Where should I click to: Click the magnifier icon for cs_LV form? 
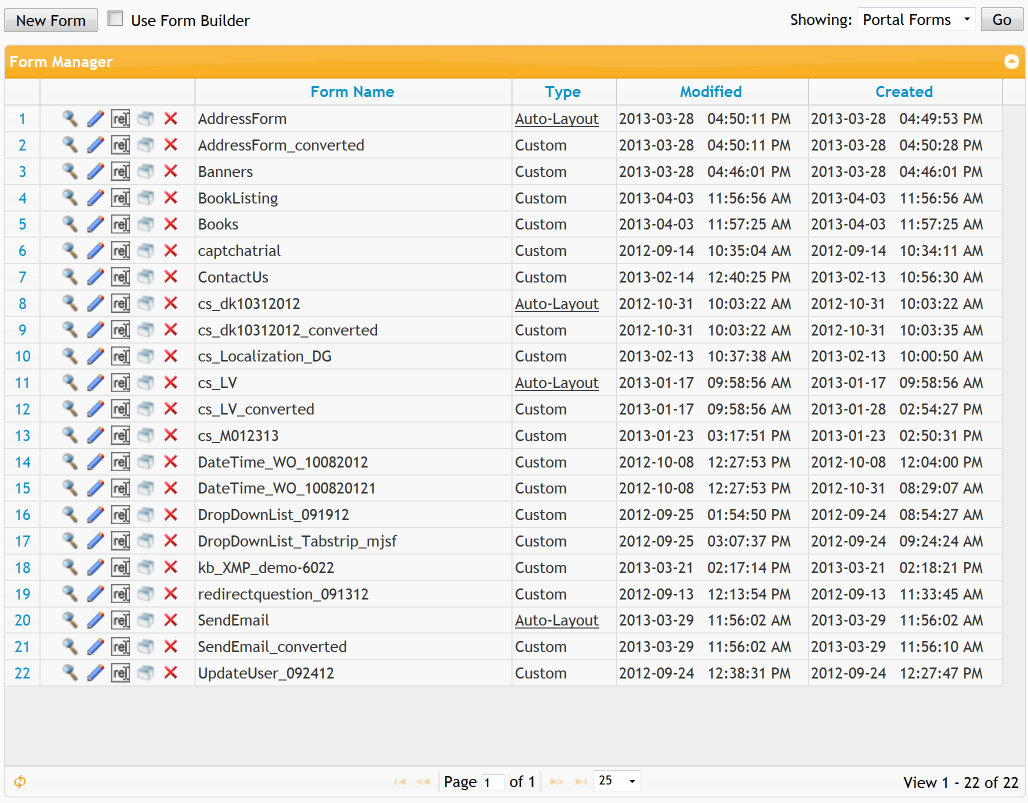click(x=69, y=383)
